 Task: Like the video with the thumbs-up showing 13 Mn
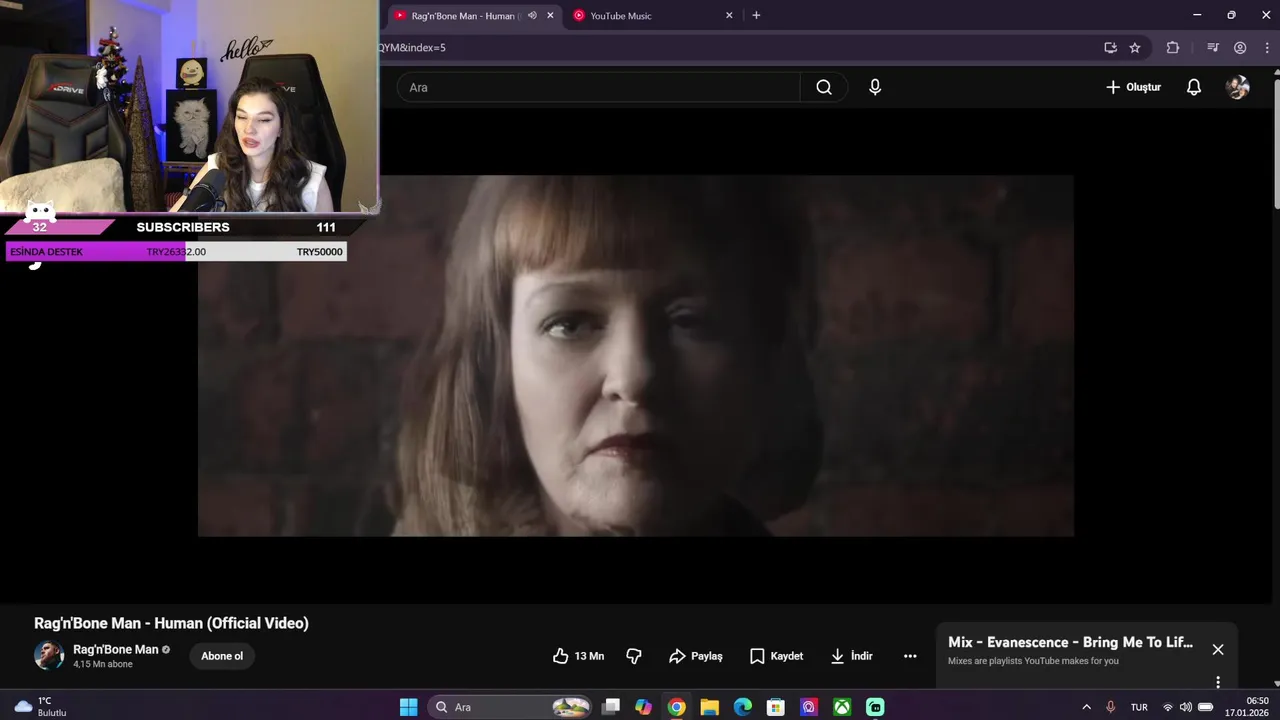pyautogui.click(x=578, y=656)
